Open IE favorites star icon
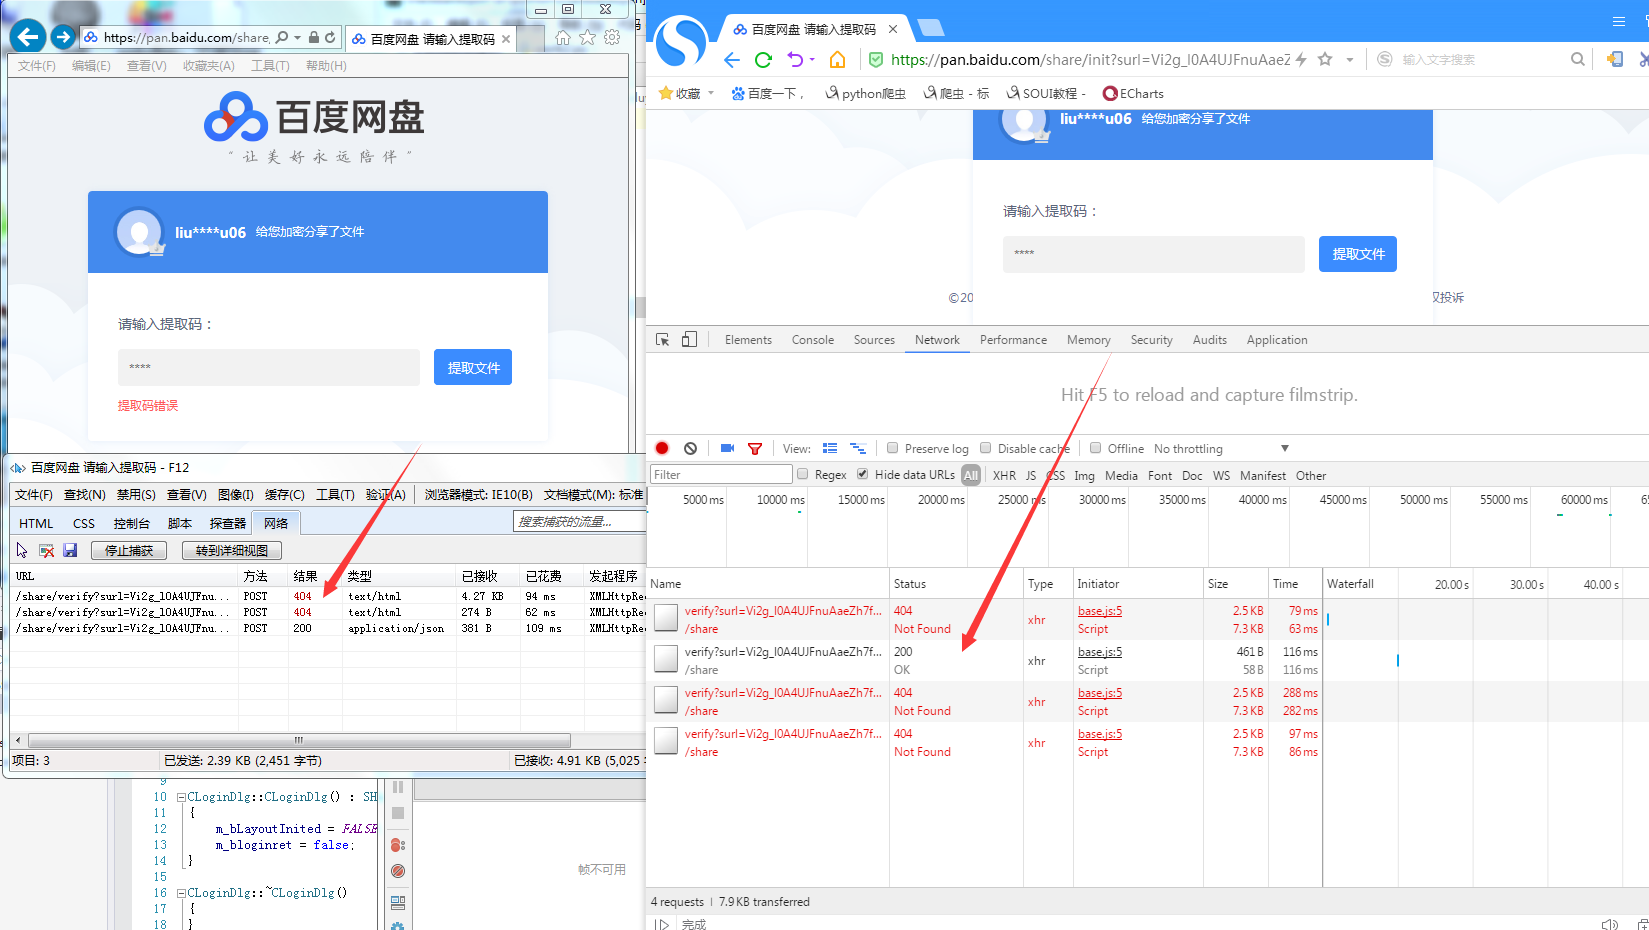 point(587,37)
